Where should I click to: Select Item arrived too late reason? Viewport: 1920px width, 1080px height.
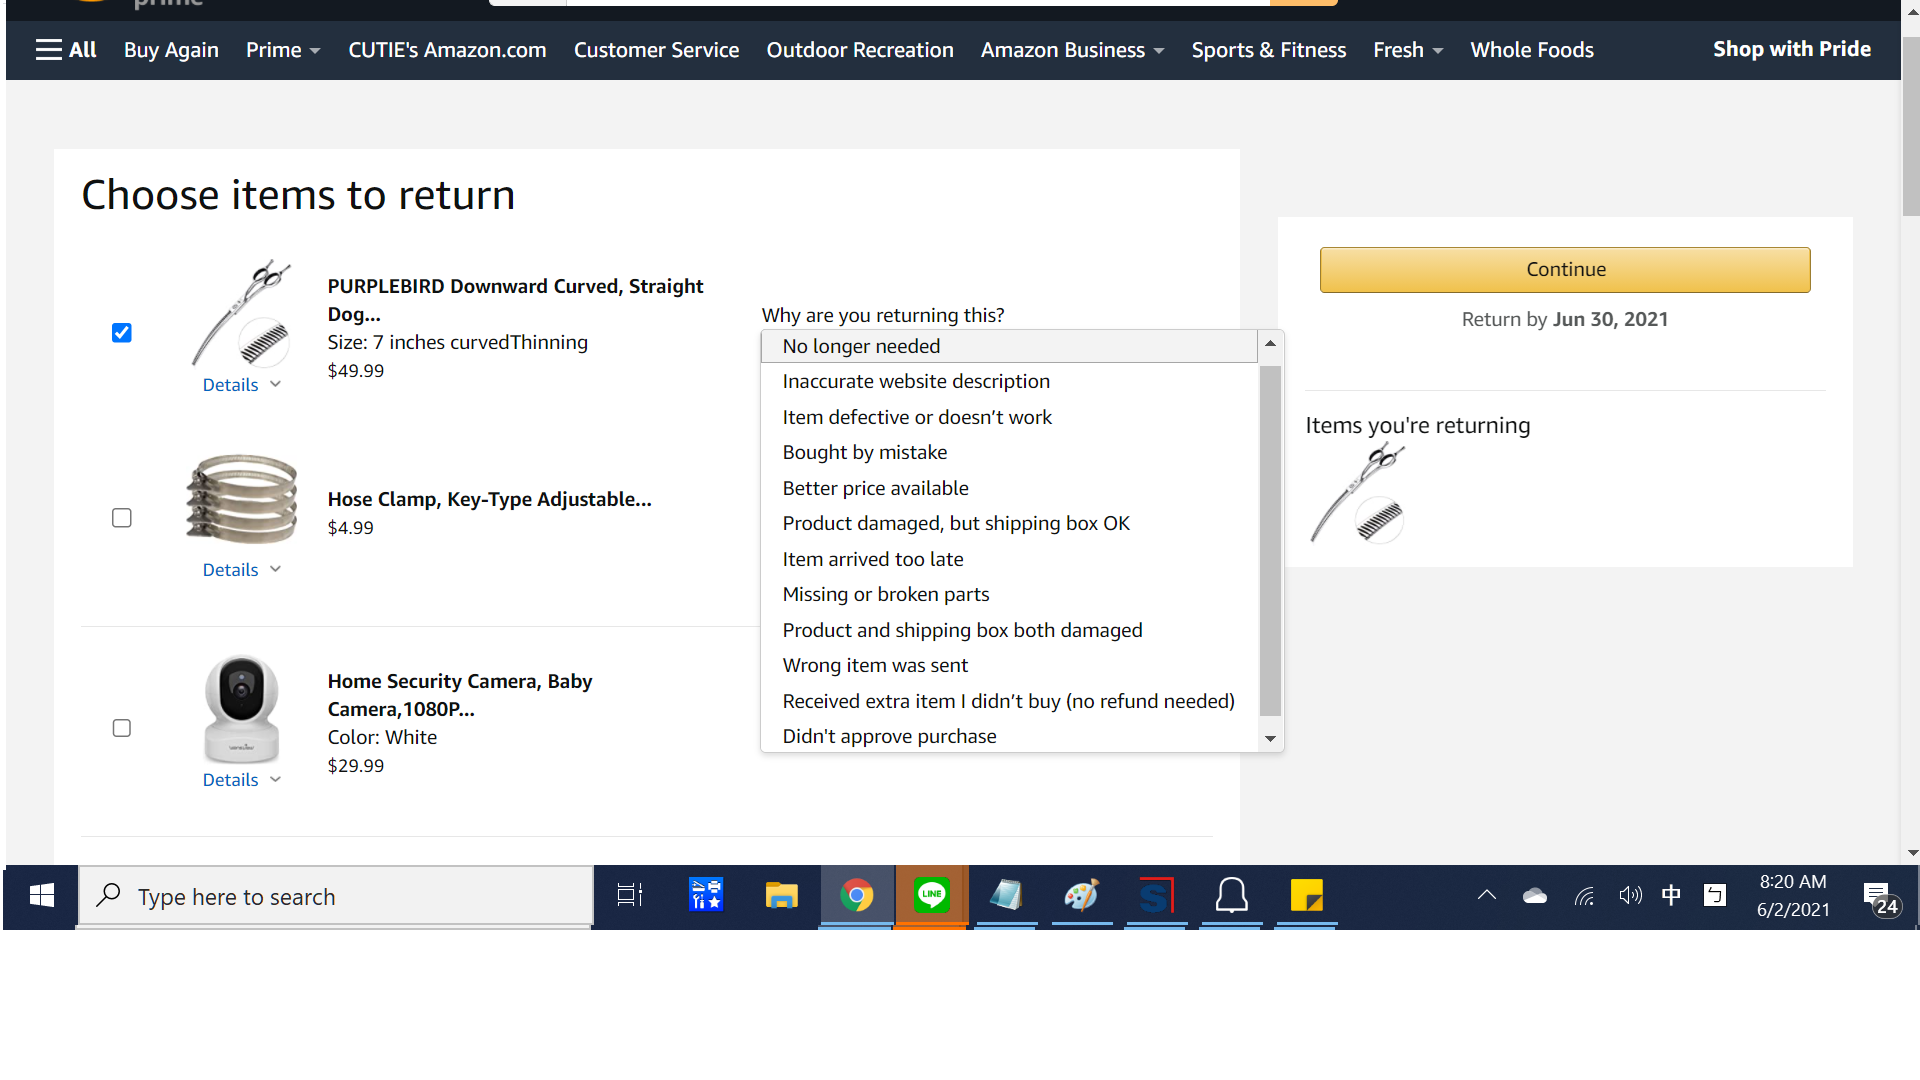1009,560
